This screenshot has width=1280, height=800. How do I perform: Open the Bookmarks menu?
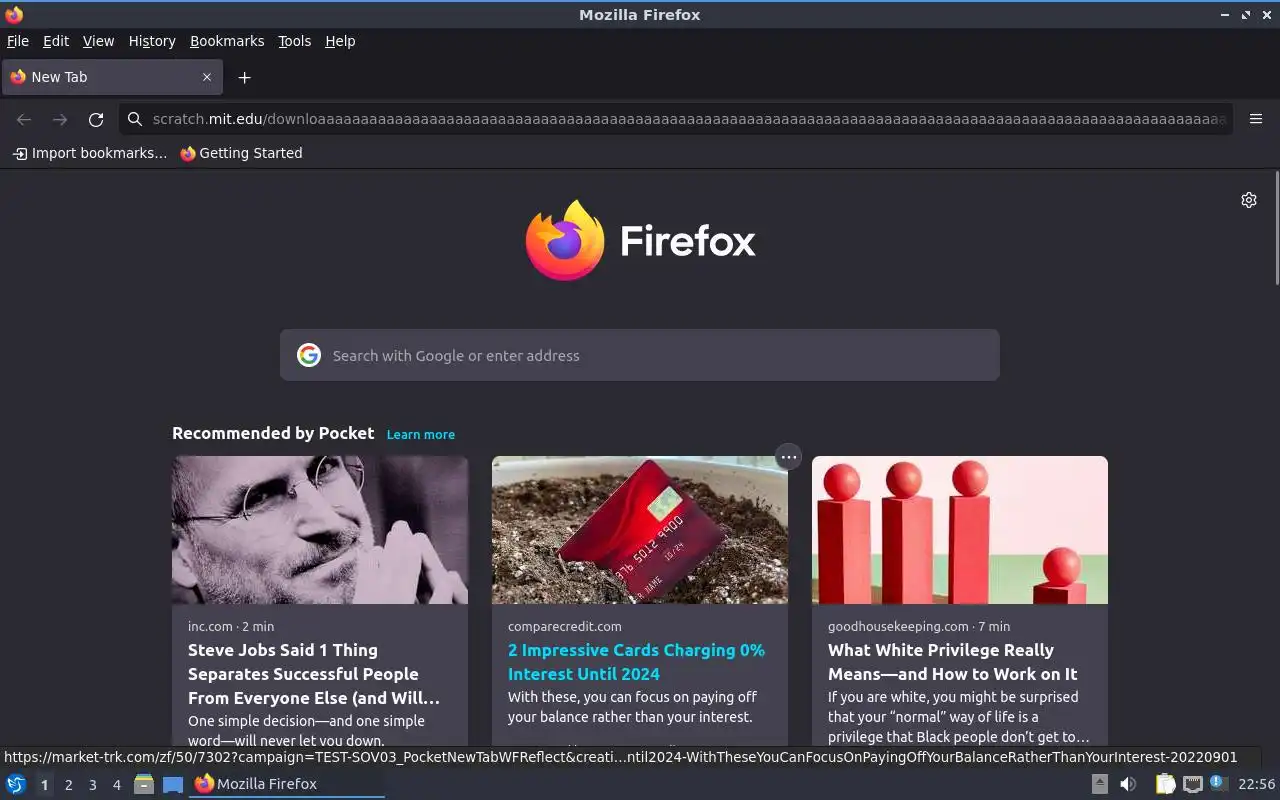point(227,41)
